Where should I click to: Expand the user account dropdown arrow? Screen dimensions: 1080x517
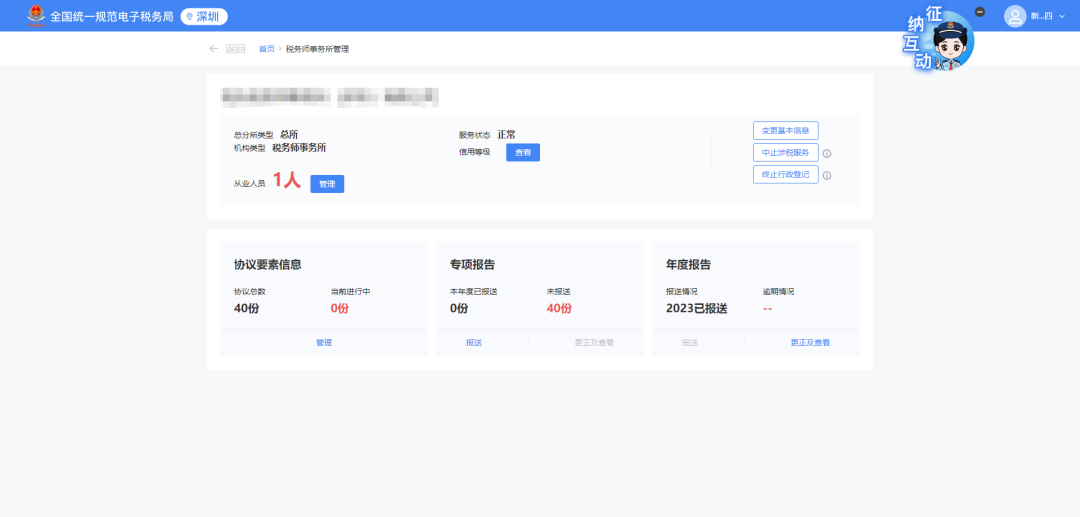coord(1061,16)
